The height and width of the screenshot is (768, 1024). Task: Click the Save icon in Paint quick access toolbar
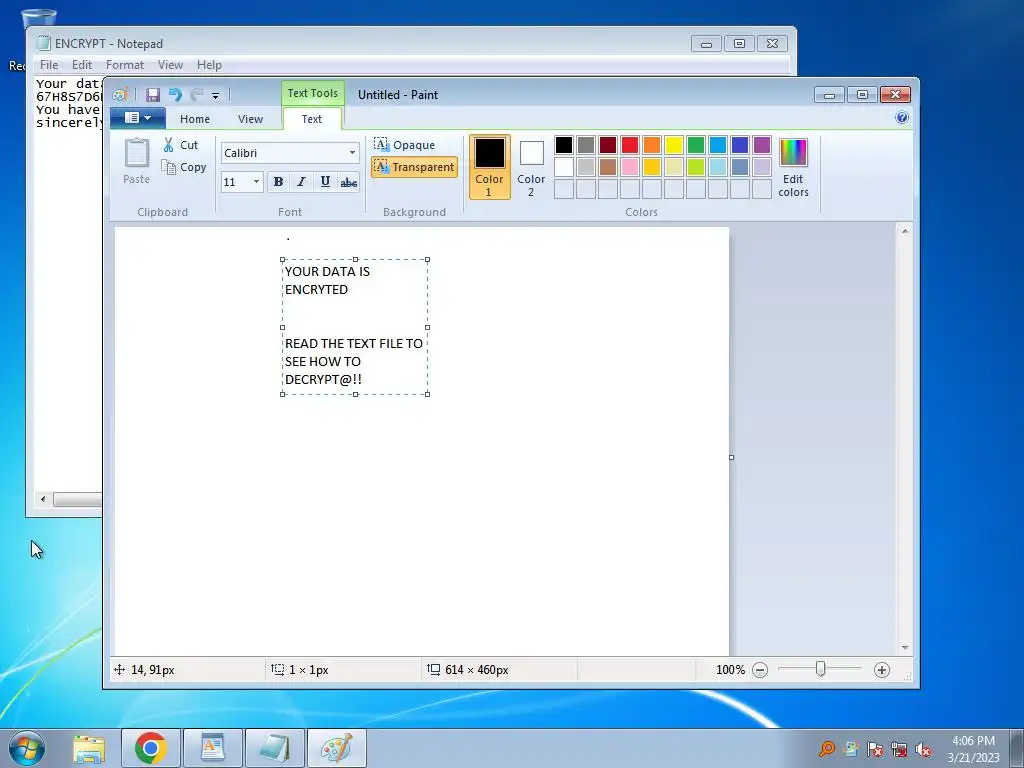[x=152, y=95]
